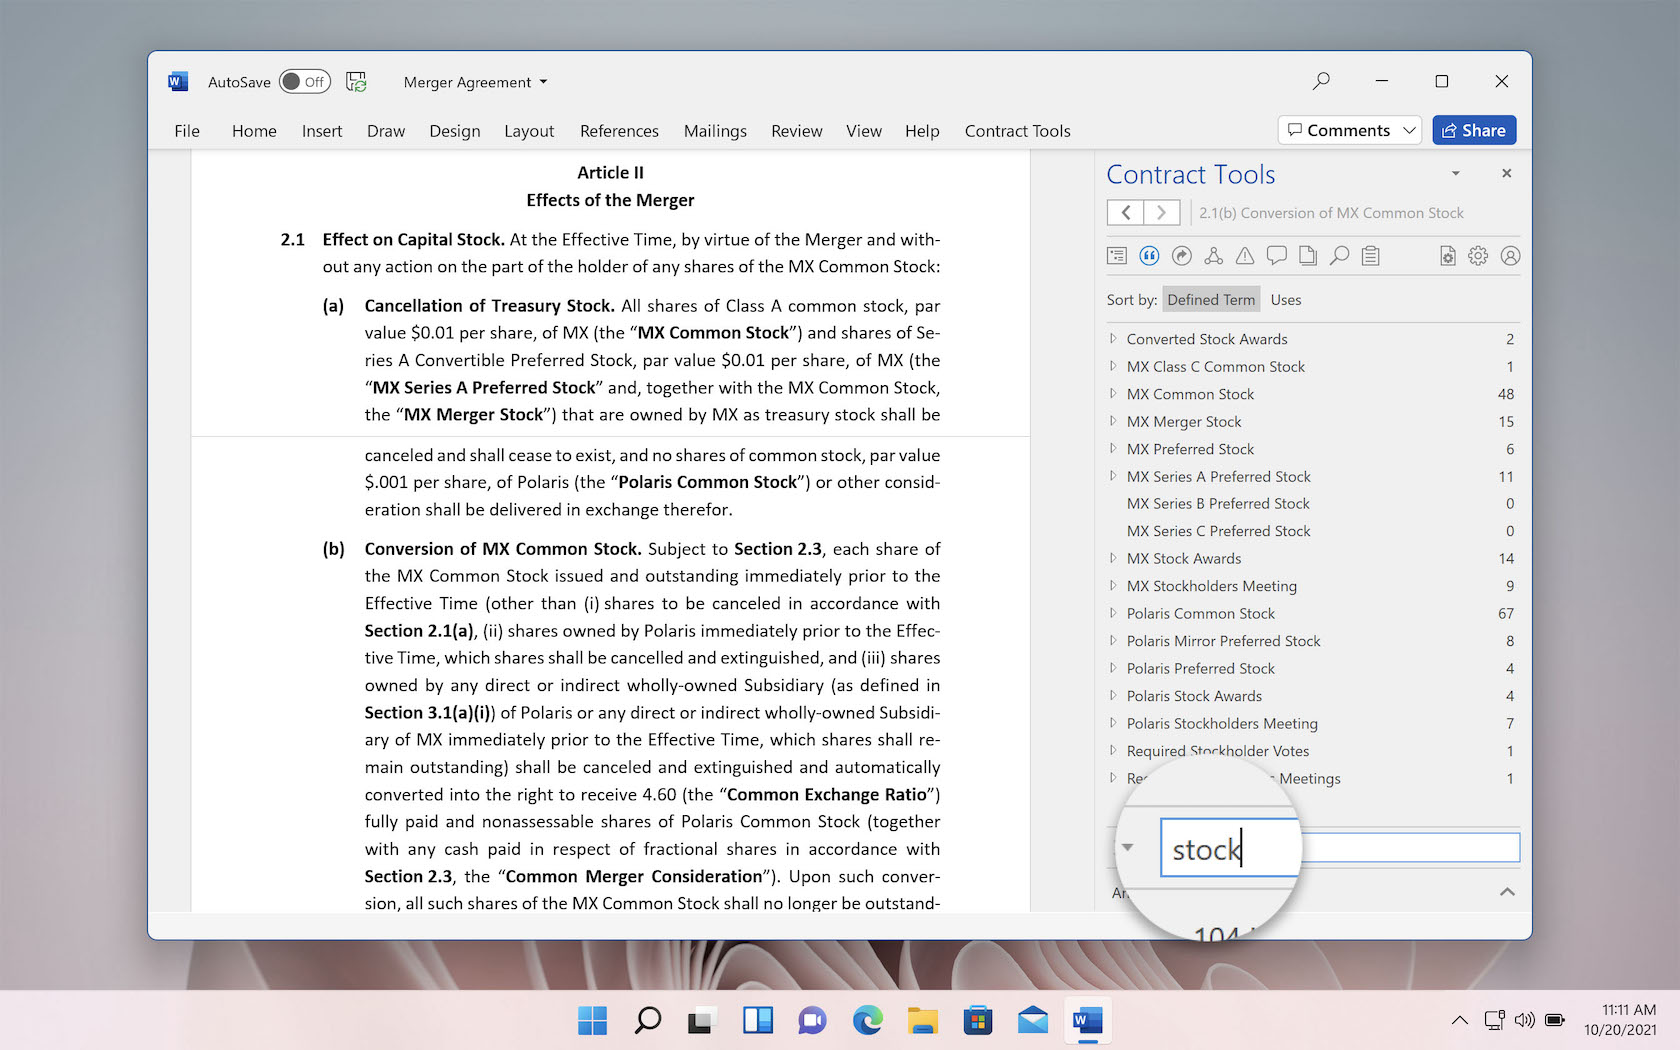
Task: Expand the Polaris Common Stock entry
Action: pos(1113,614)
